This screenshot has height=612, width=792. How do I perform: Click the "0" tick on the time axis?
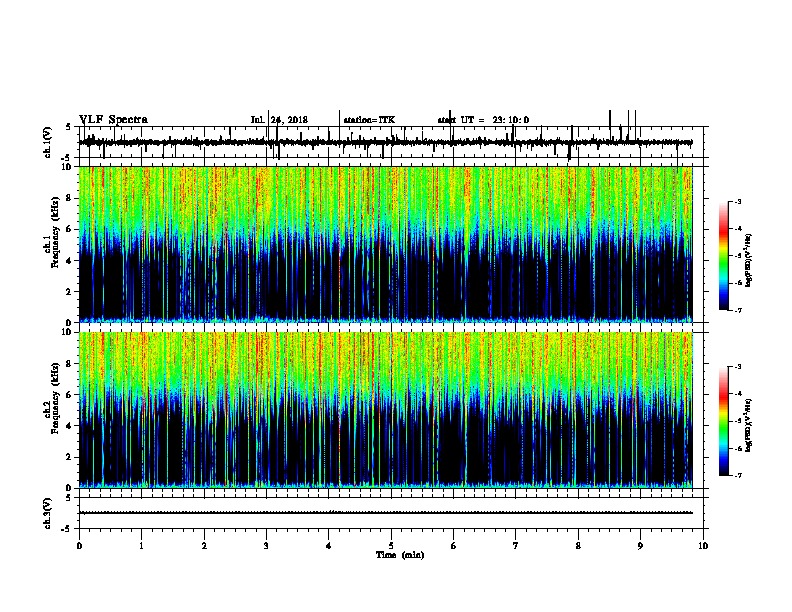coord(79,546)
